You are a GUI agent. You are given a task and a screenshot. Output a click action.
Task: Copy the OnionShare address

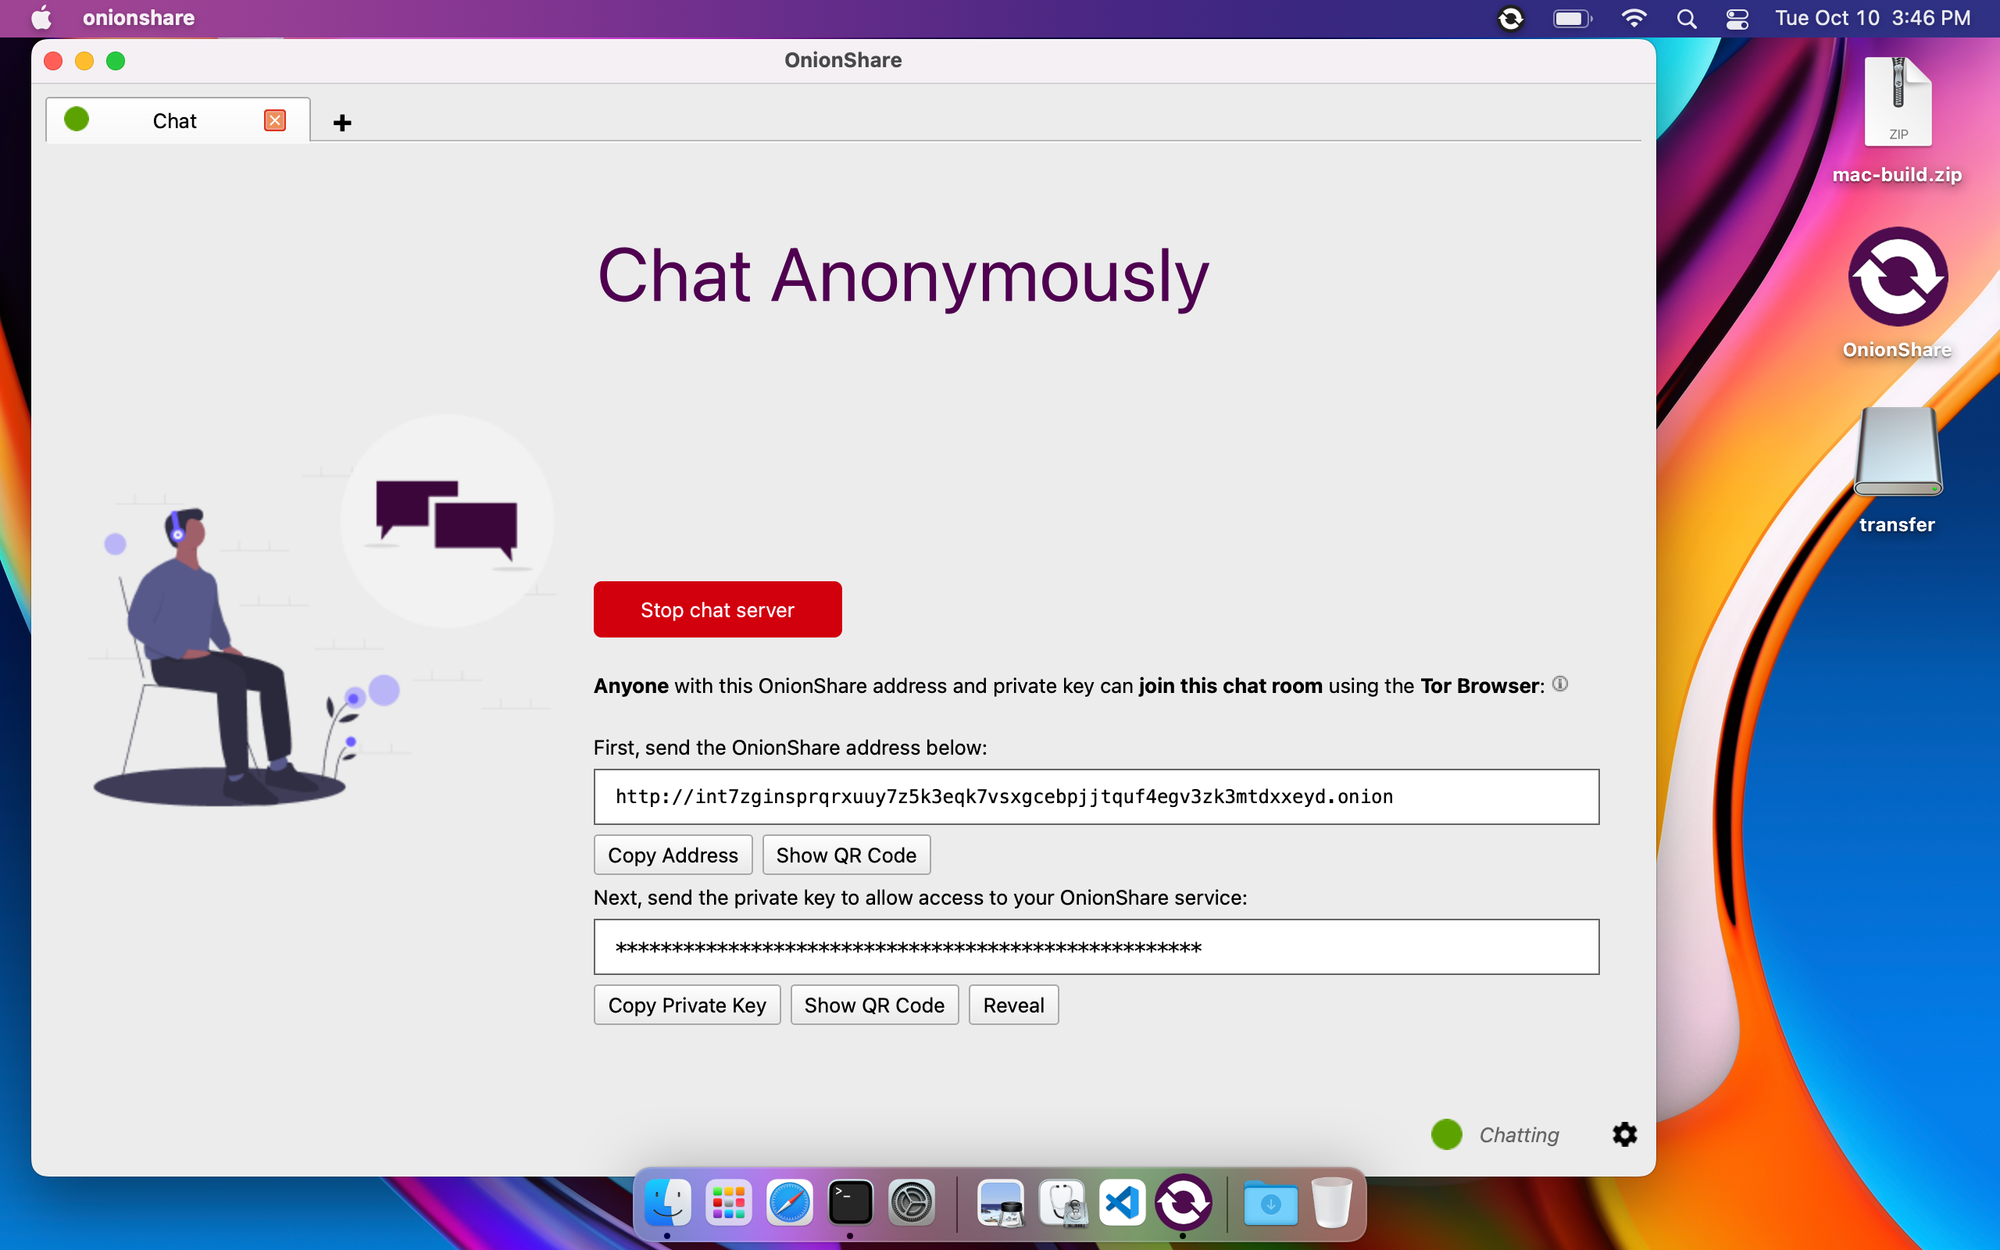pos(672,854)
